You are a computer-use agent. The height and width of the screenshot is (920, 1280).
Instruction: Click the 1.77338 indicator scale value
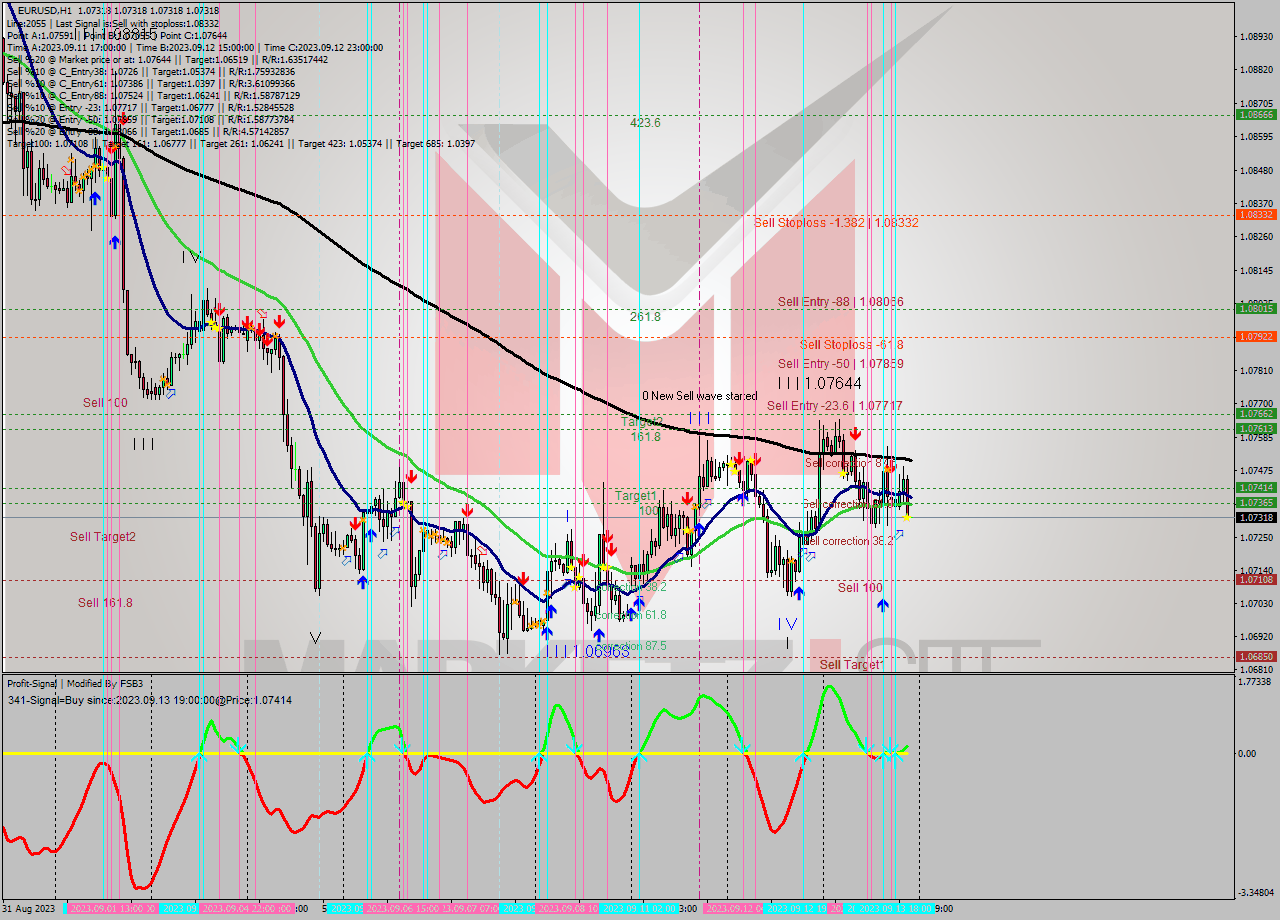[1256, 682]
